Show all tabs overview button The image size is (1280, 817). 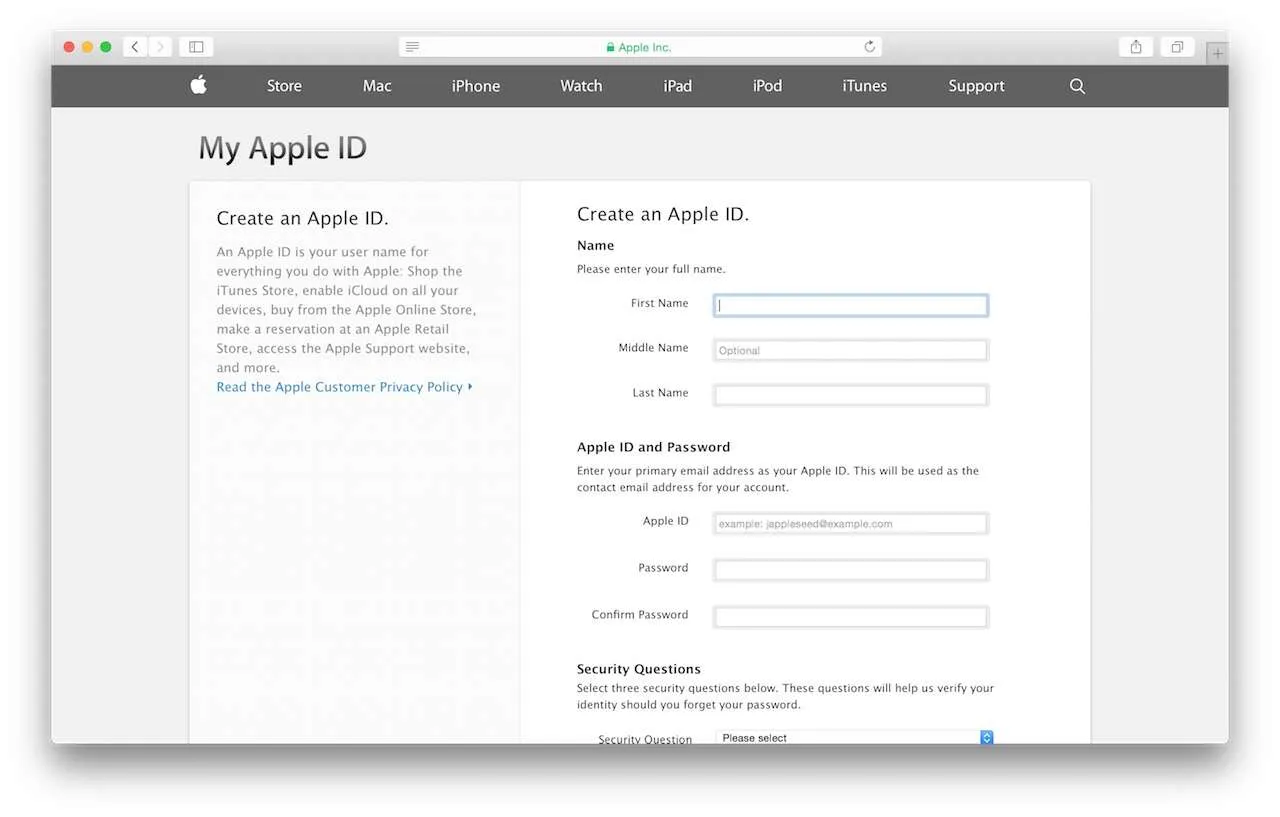(1177, 47)
